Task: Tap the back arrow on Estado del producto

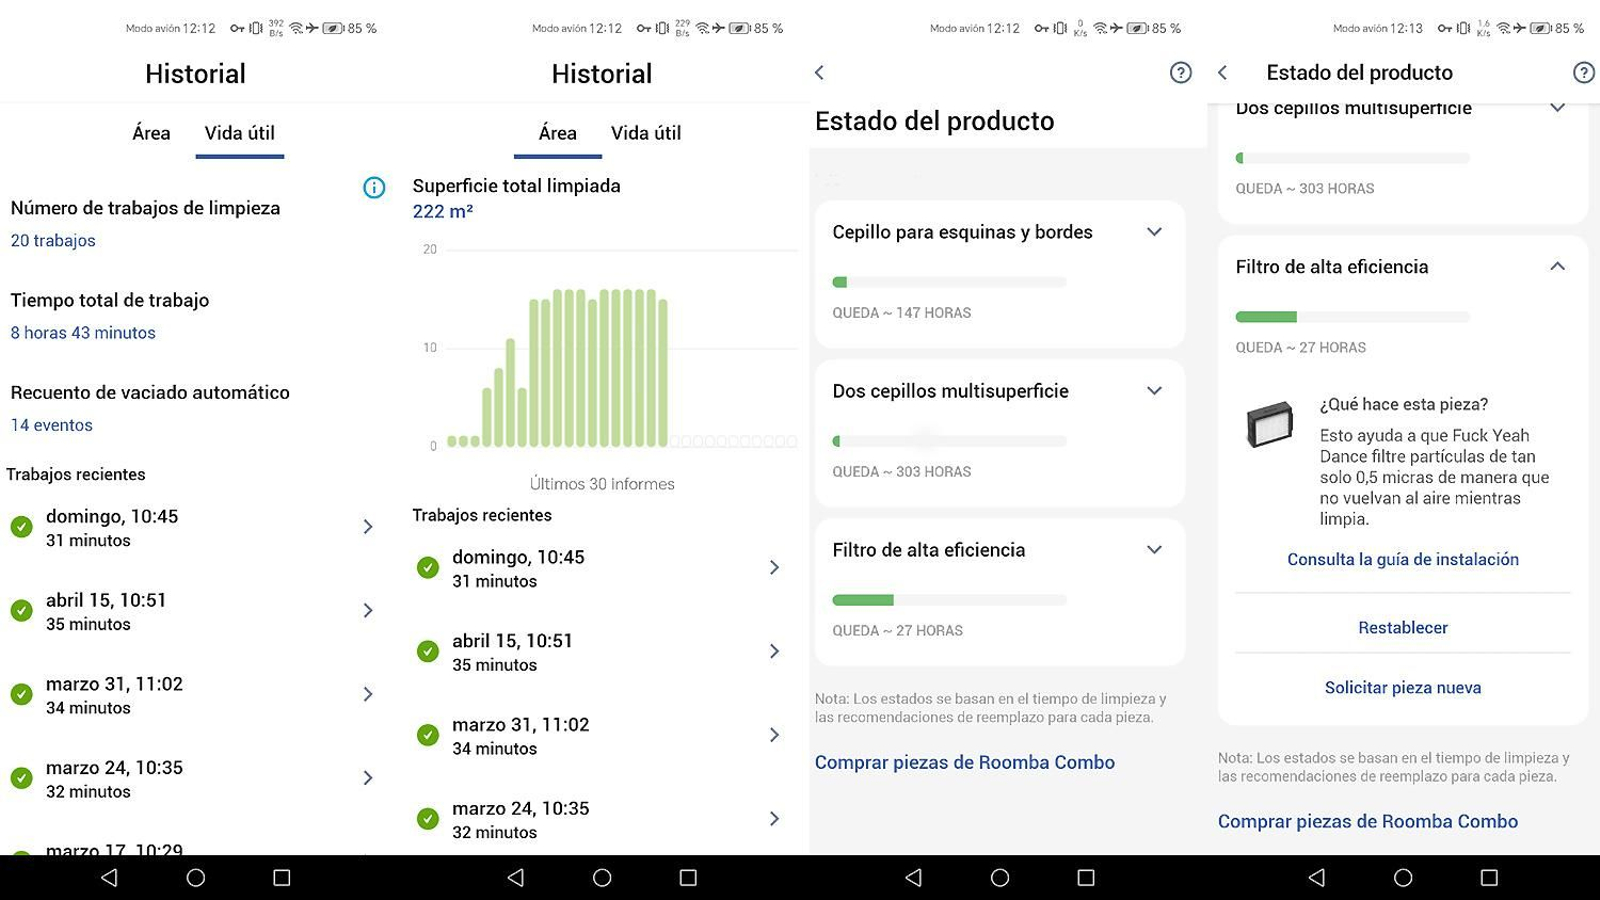Action: (x=1222, y=72)
